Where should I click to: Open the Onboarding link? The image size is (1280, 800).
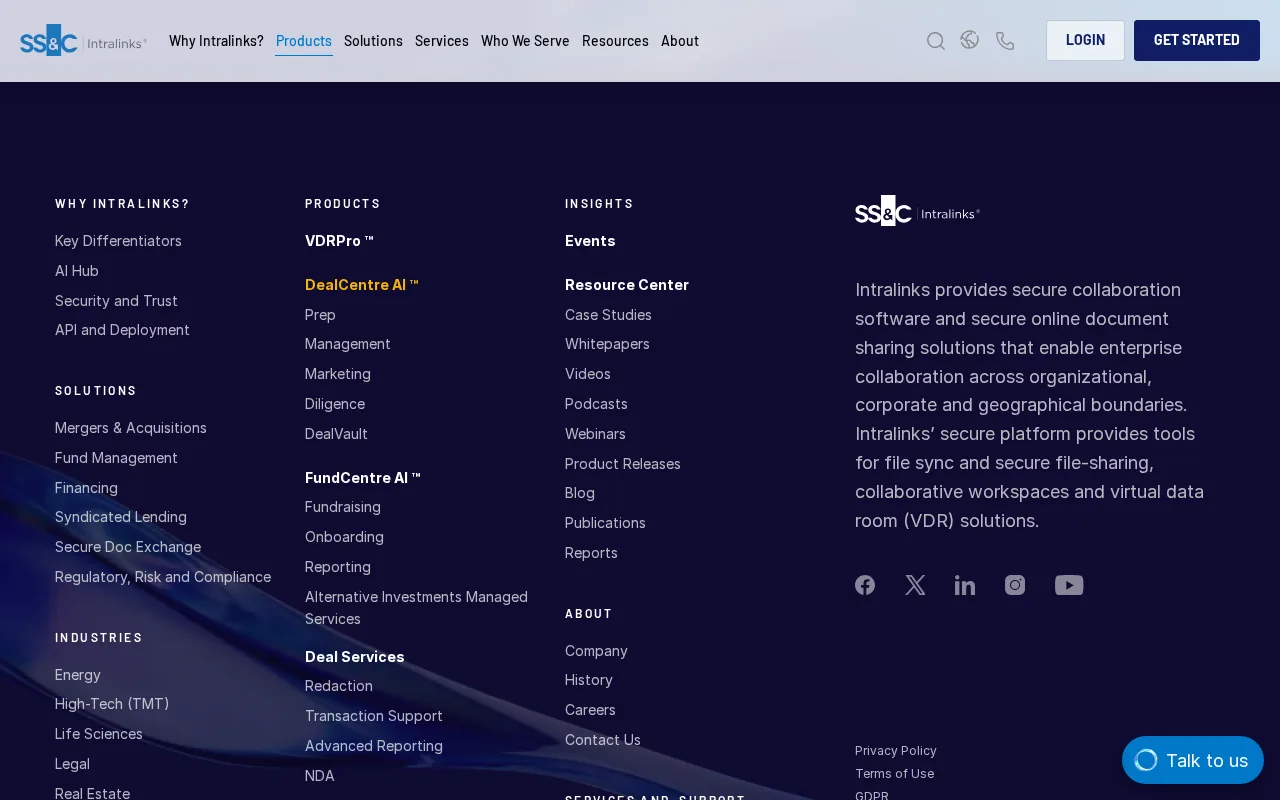[x=344, y=537]
